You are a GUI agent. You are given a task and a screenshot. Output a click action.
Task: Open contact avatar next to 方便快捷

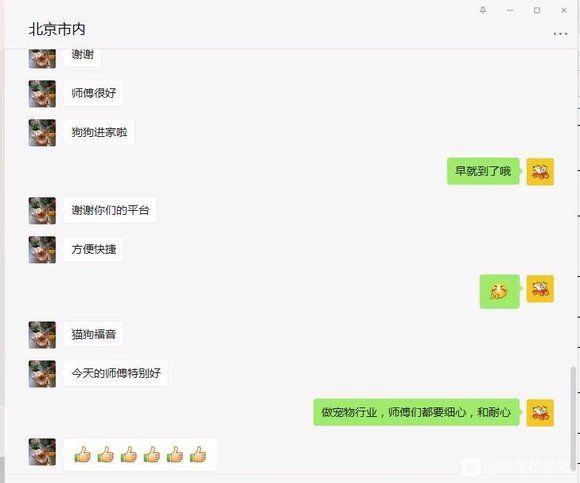[42, 250]
